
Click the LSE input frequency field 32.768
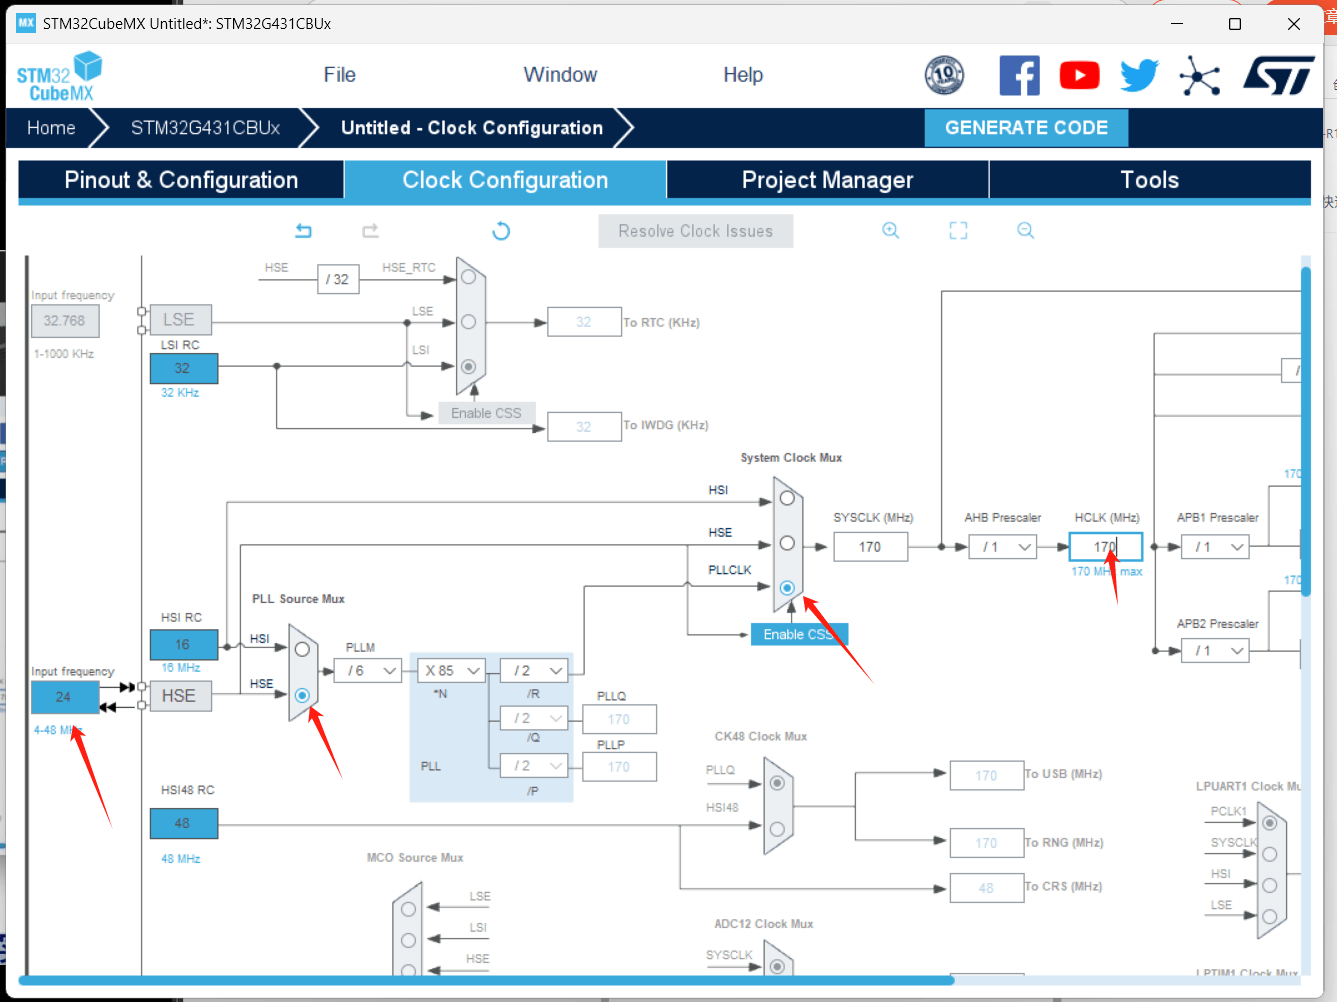coord(65,321)
